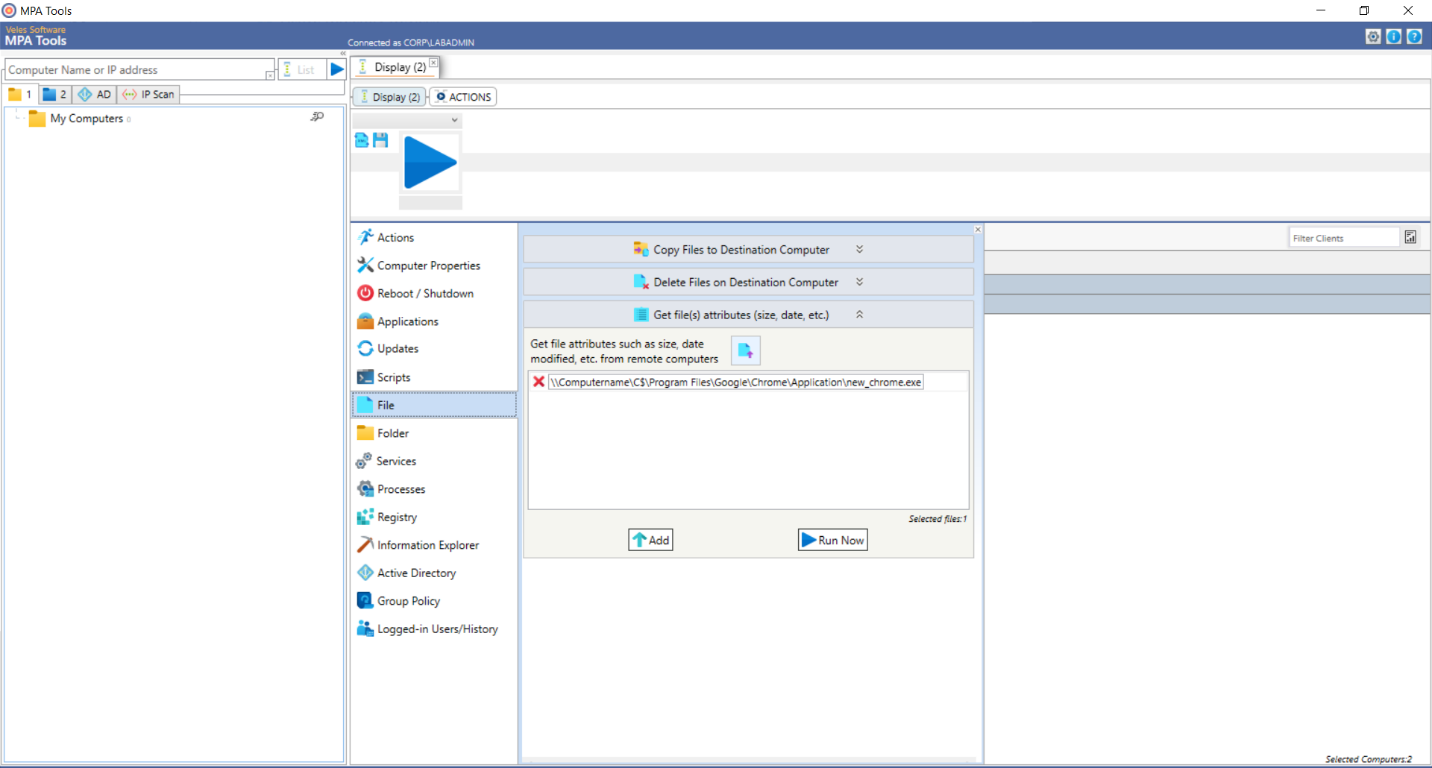Screen dimensions: 1432x768
Task: Click the Selected Computers:2 status text
Action: pos(1368,759)
